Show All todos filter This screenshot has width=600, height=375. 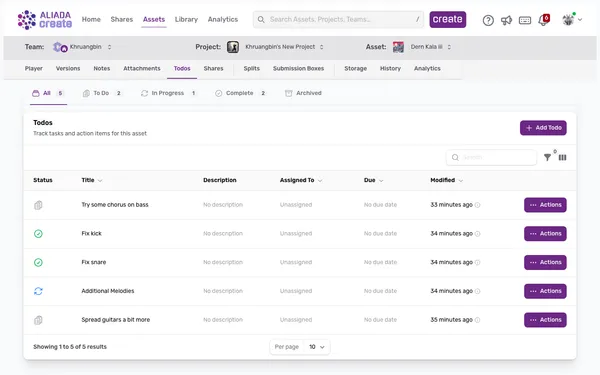48,93
